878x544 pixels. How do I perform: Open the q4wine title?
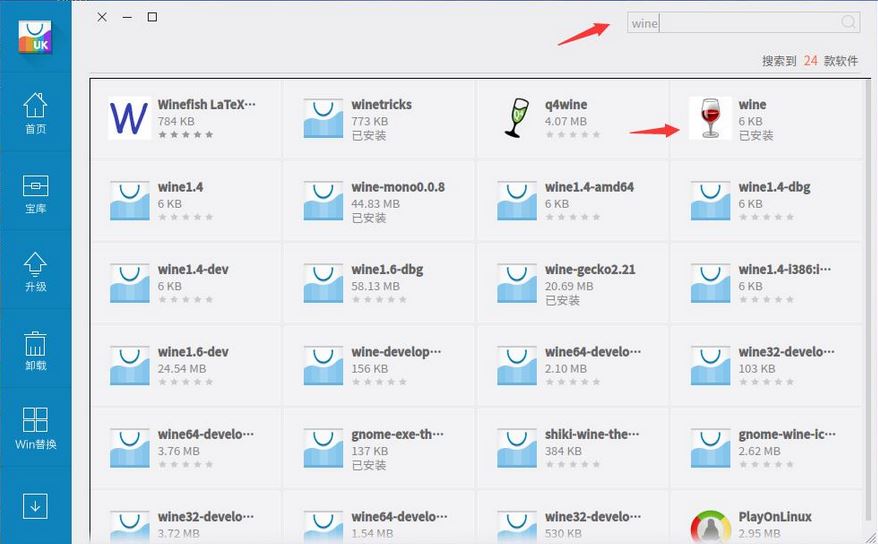pos(566,105)
